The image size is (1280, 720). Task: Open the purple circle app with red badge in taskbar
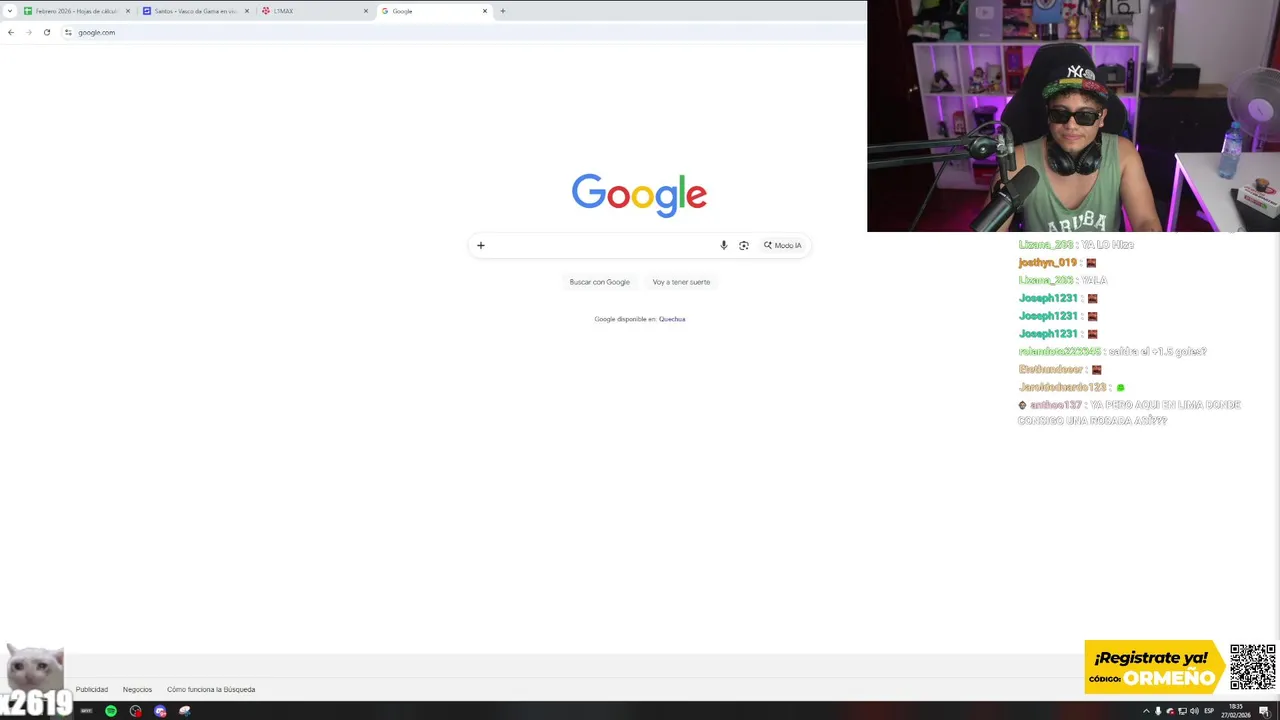tap(160, 711)
